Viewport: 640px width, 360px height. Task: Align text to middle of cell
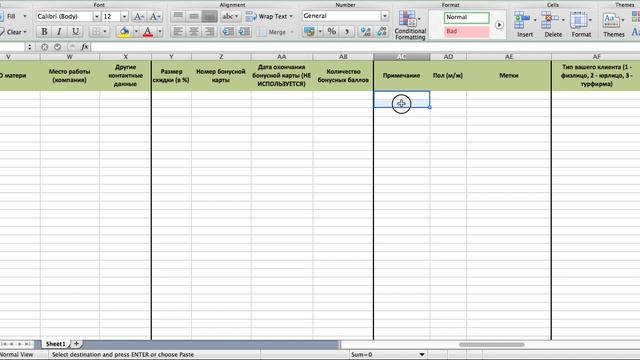point(194,16)
